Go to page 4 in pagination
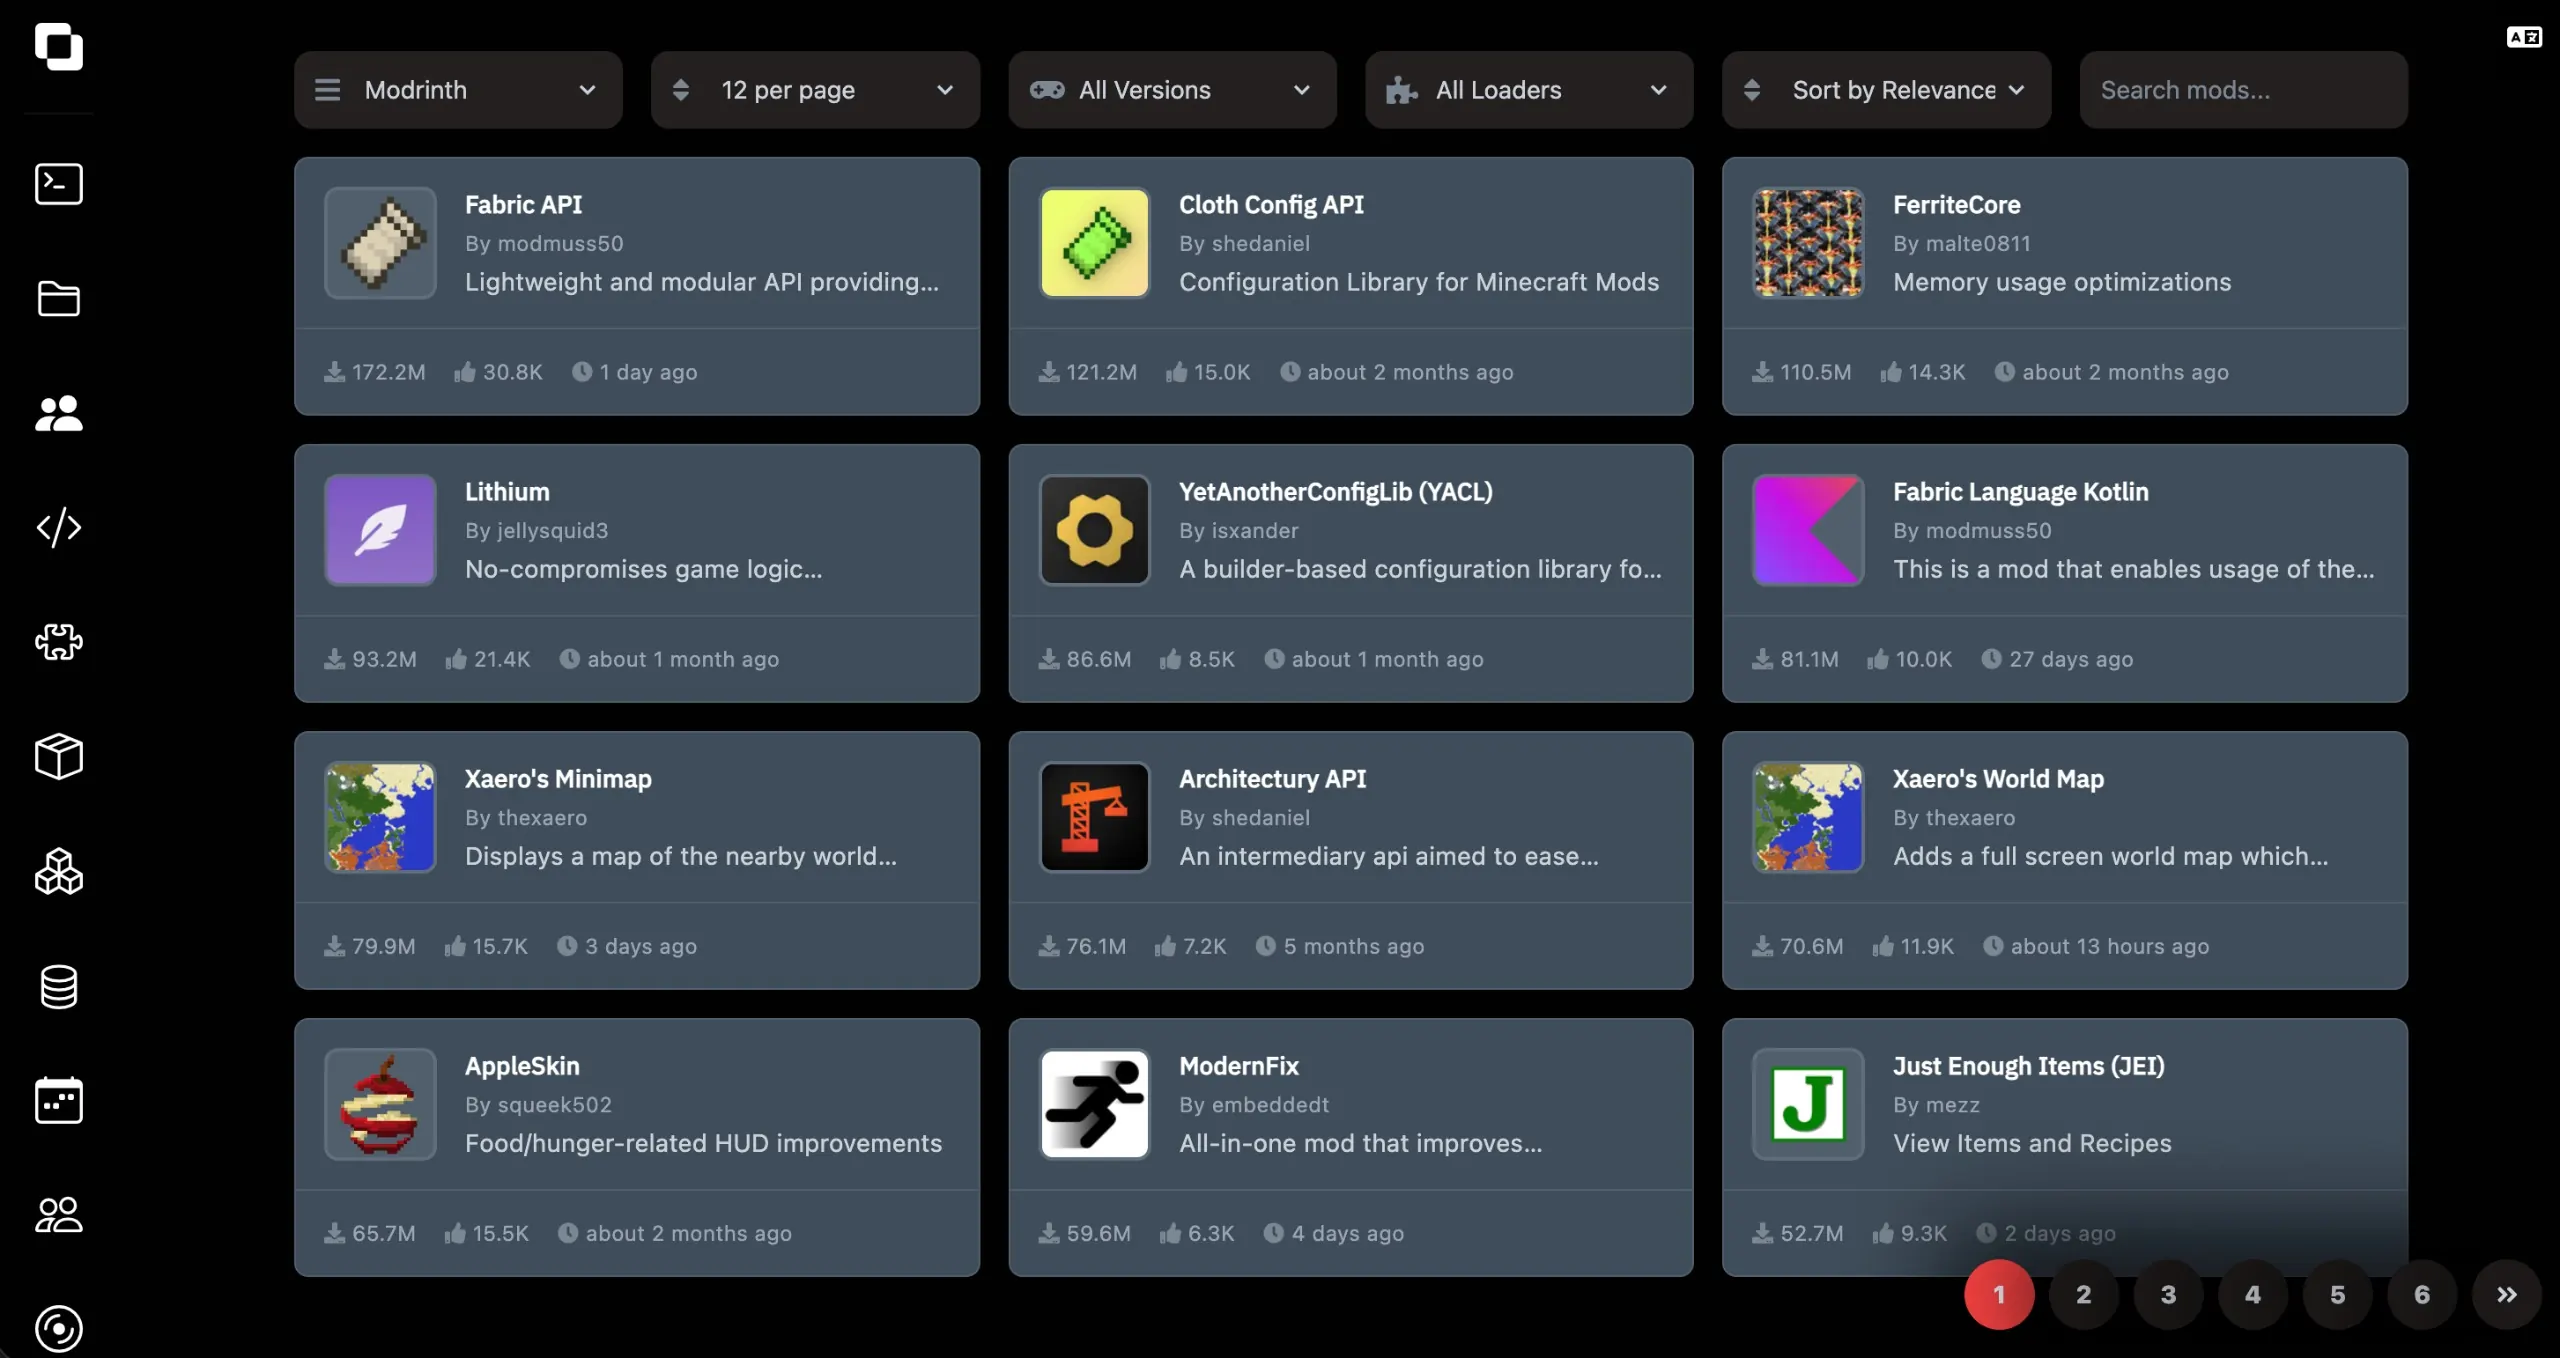This screenshot has height=1358, width=2560. pyautogui.click(x=2253, y=1294)
